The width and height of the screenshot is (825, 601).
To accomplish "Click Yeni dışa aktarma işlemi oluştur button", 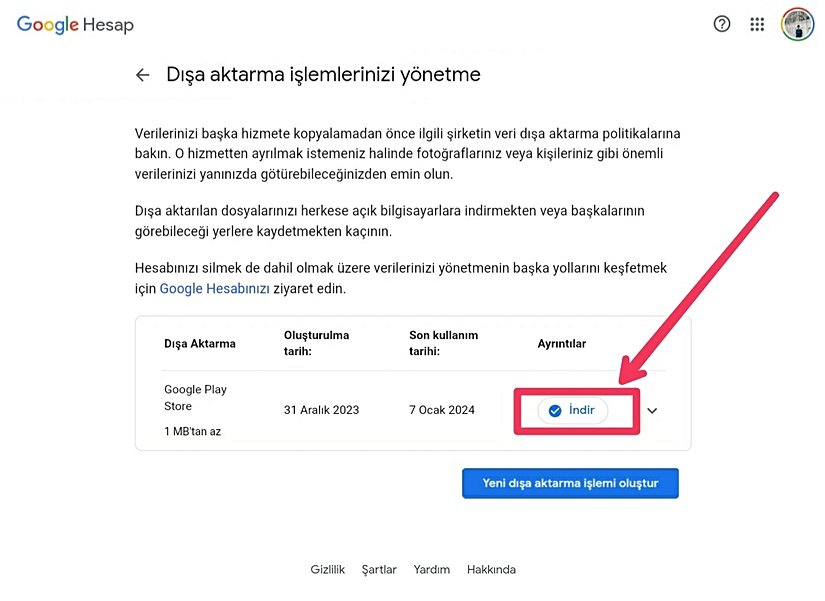I will pos(570,483).
